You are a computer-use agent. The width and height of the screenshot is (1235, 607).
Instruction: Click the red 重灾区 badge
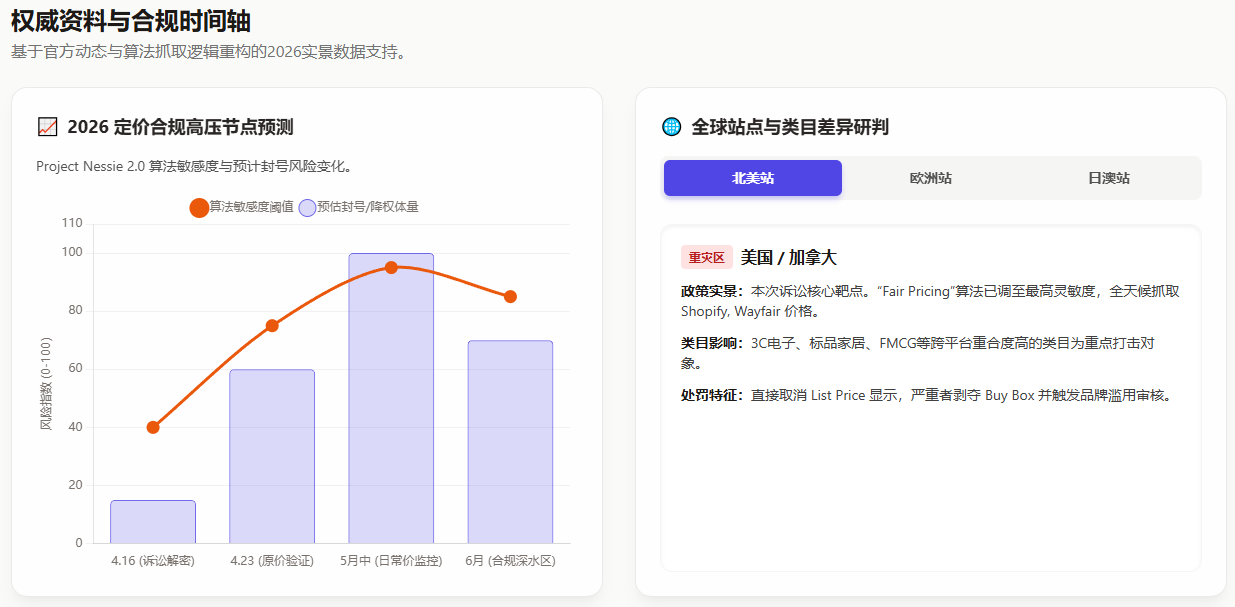pyautogui.click(x=706, y=257)
